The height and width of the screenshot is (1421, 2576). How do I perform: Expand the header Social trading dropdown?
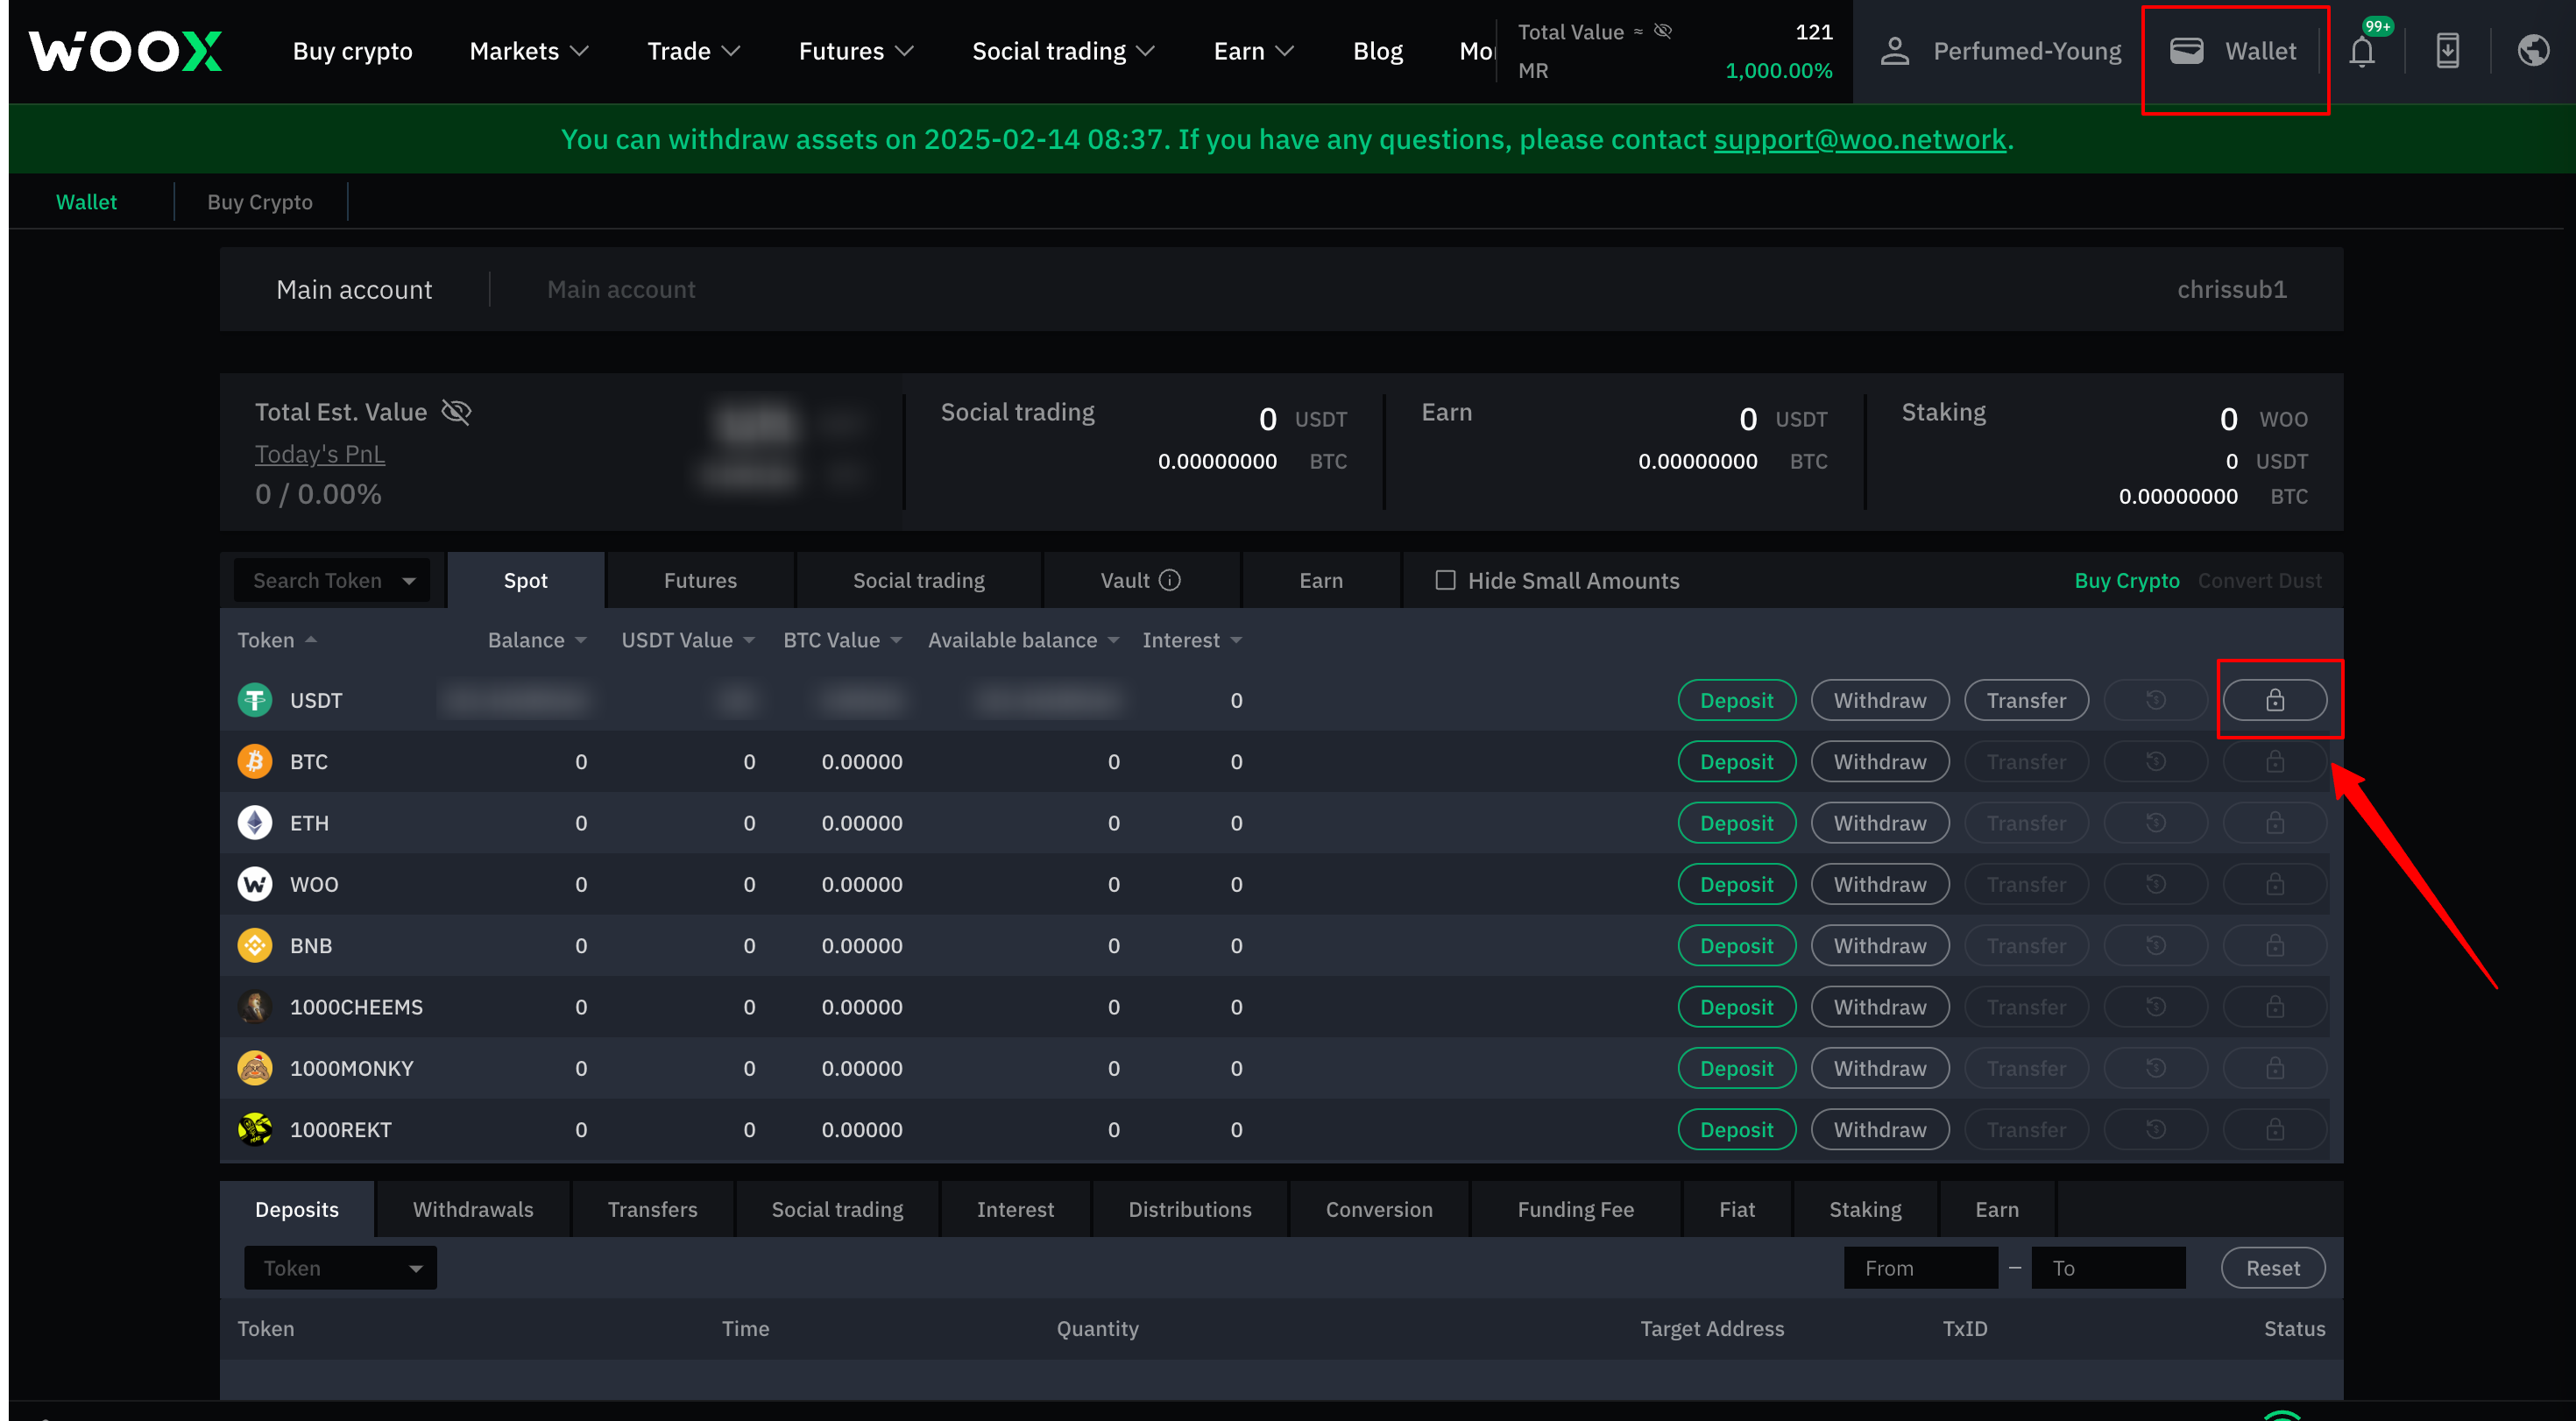click(x=1063, y=51)
